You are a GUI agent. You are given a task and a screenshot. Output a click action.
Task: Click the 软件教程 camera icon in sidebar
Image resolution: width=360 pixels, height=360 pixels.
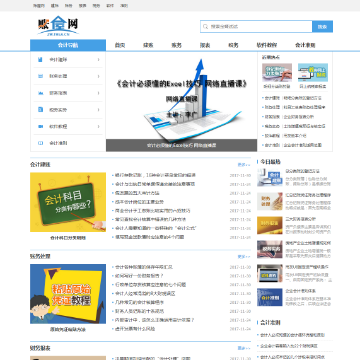40,126
